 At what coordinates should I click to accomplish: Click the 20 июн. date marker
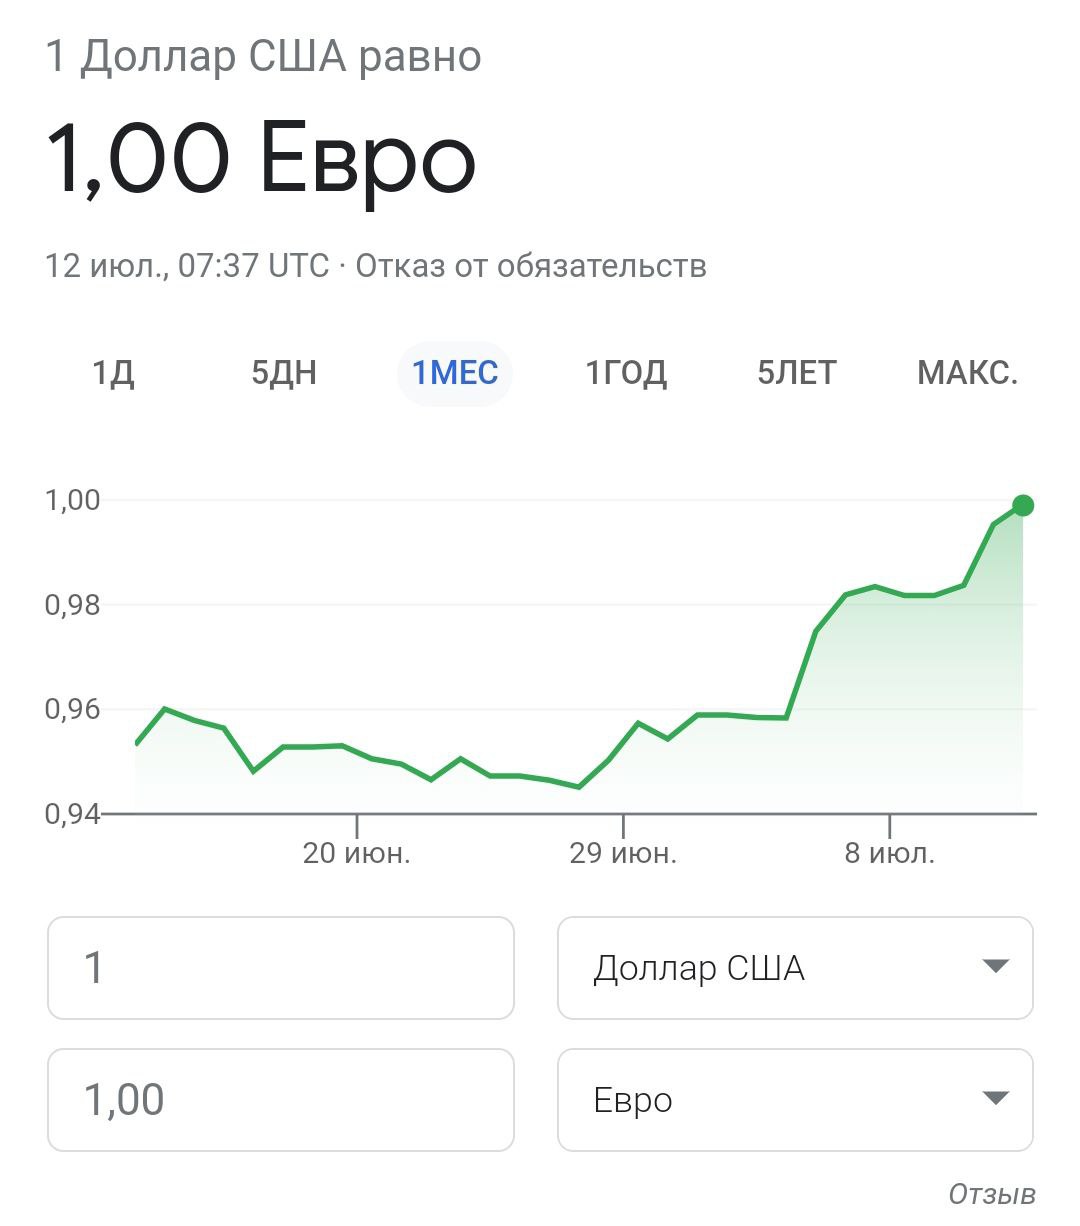click(x=357, y=853)
